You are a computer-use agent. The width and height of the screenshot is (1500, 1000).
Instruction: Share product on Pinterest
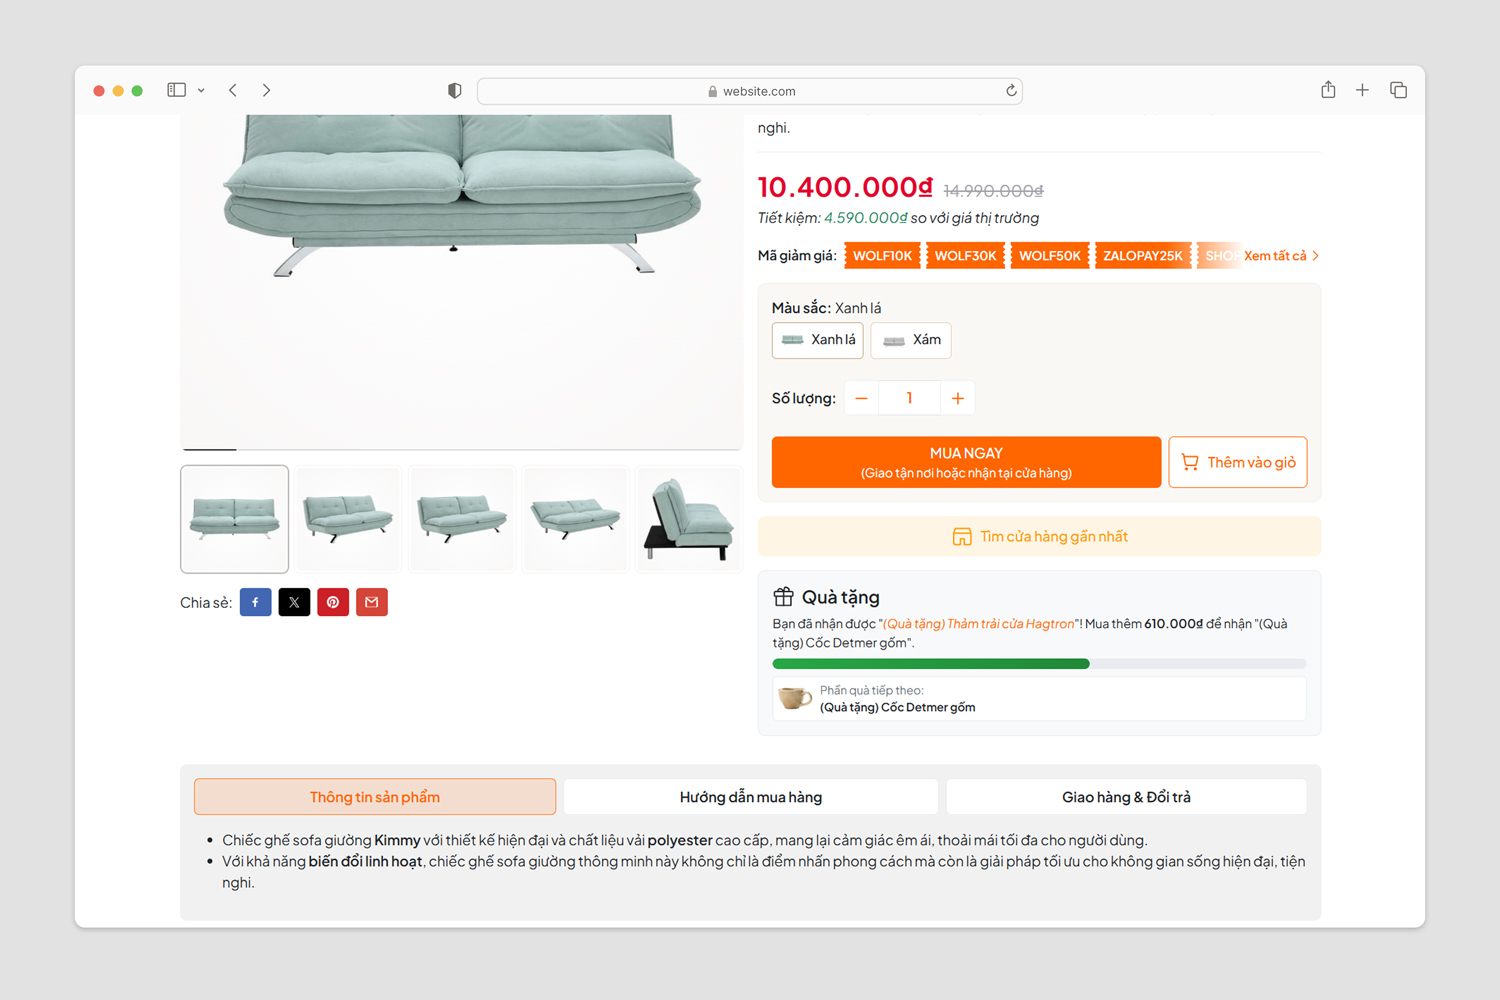click(333, 602)
